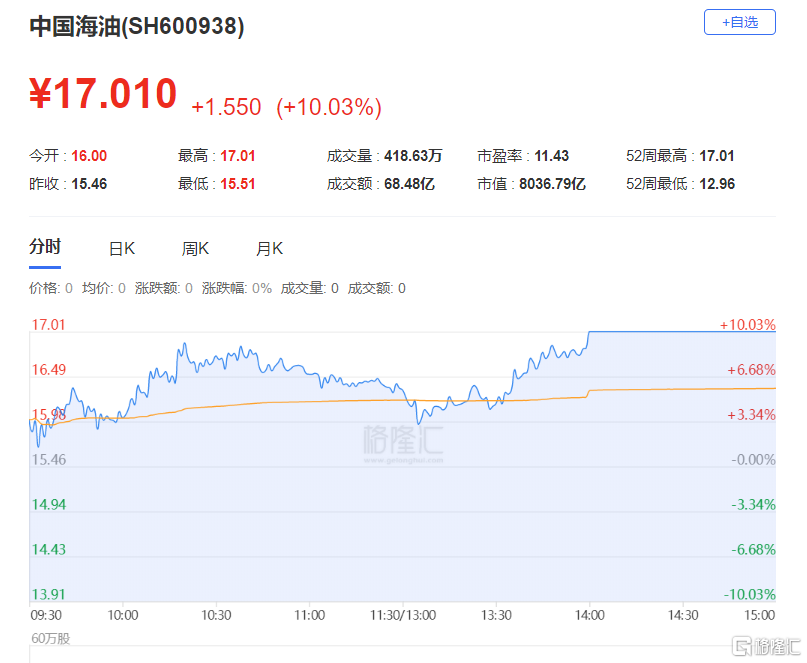
Task: Click the 价格: 0 readout above chart
Action: click(x=50, y=288)
